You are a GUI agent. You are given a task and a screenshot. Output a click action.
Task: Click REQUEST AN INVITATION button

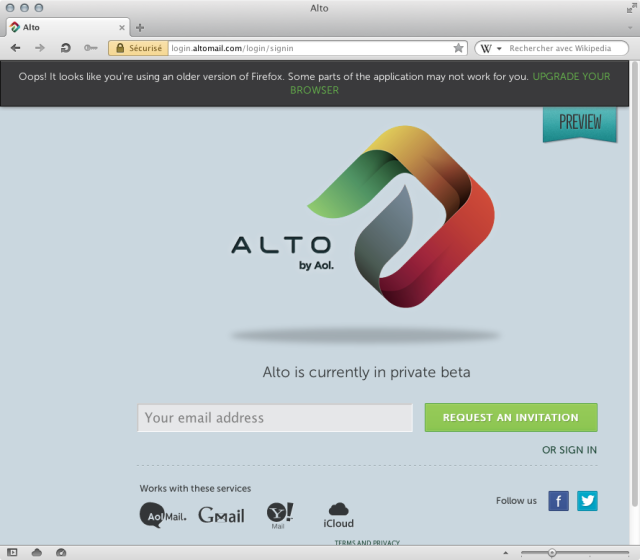(x=511, y=418)
